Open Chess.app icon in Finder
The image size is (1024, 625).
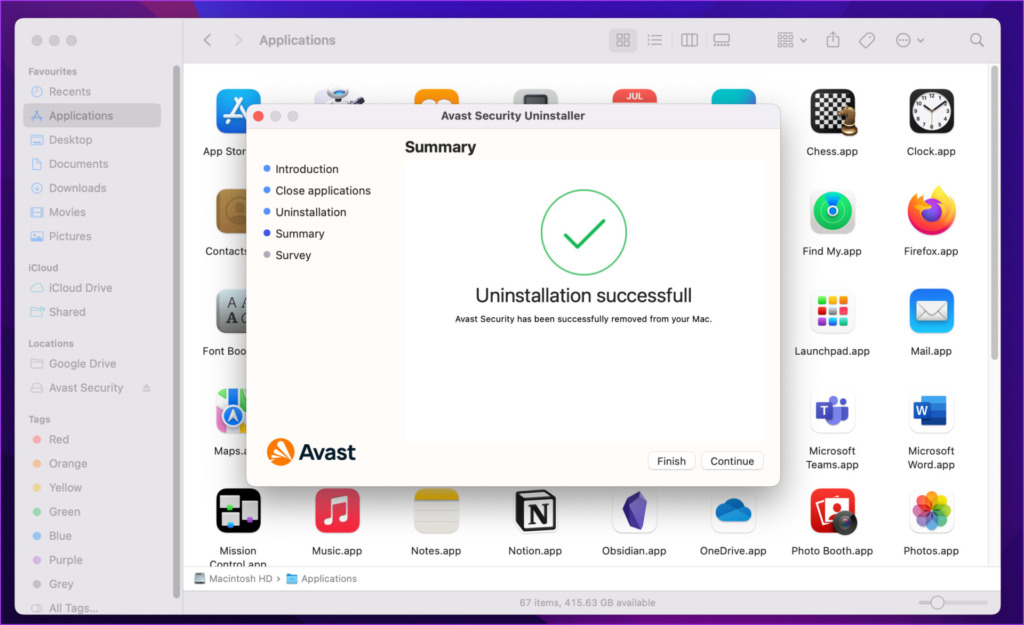pos(832,112)
